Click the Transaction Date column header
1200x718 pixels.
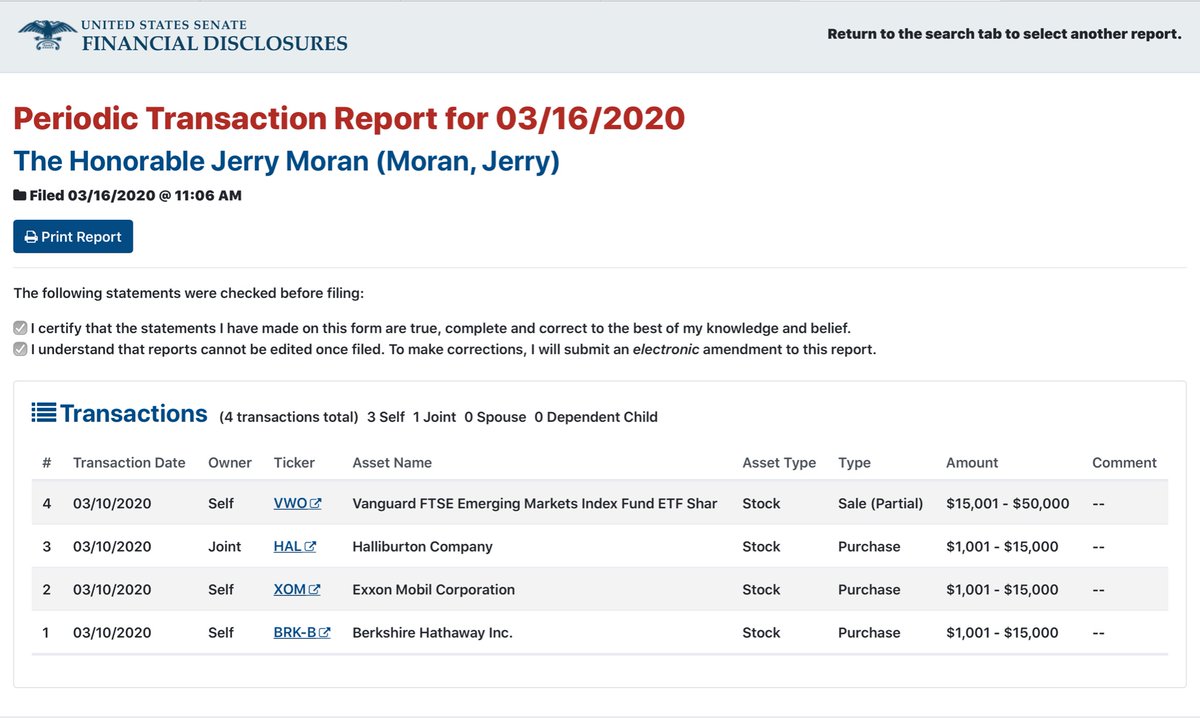[x=129, y=463]
